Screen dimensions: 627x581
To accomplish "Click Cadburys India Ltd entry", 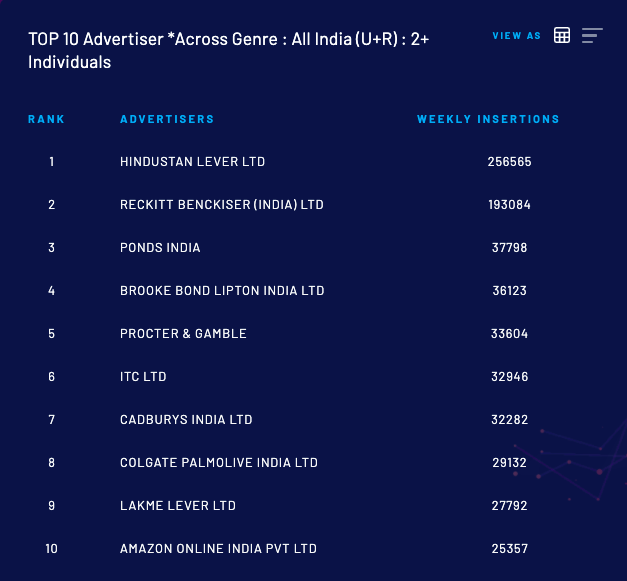I will pyautogui.click(x=186, y=420).
